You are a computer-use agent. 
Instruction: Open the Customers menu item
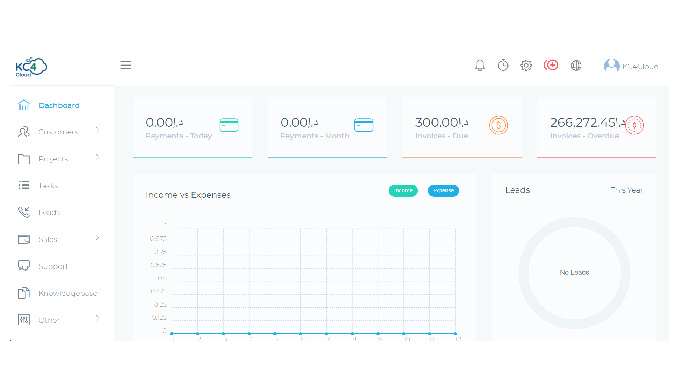(58, 132)
